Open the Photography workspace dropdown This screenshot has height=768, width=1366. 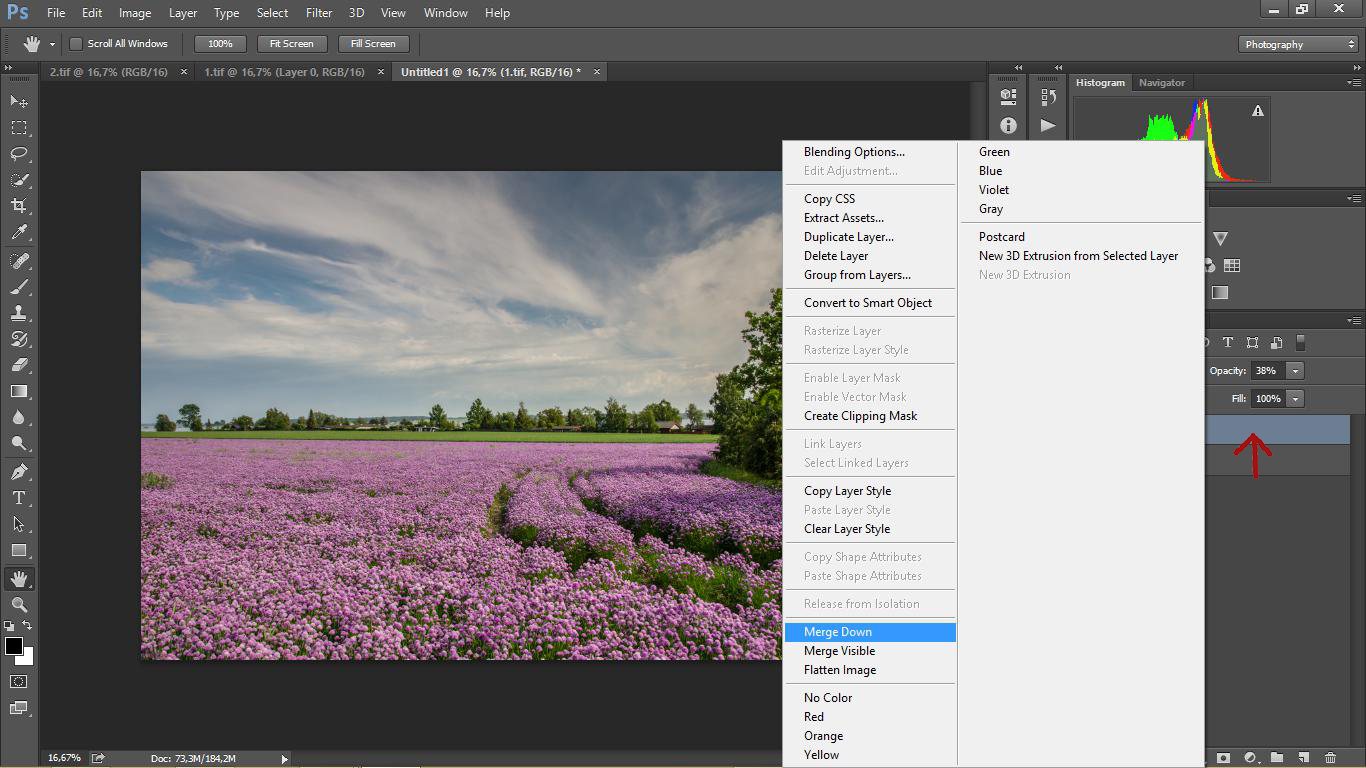point(1298,44)
